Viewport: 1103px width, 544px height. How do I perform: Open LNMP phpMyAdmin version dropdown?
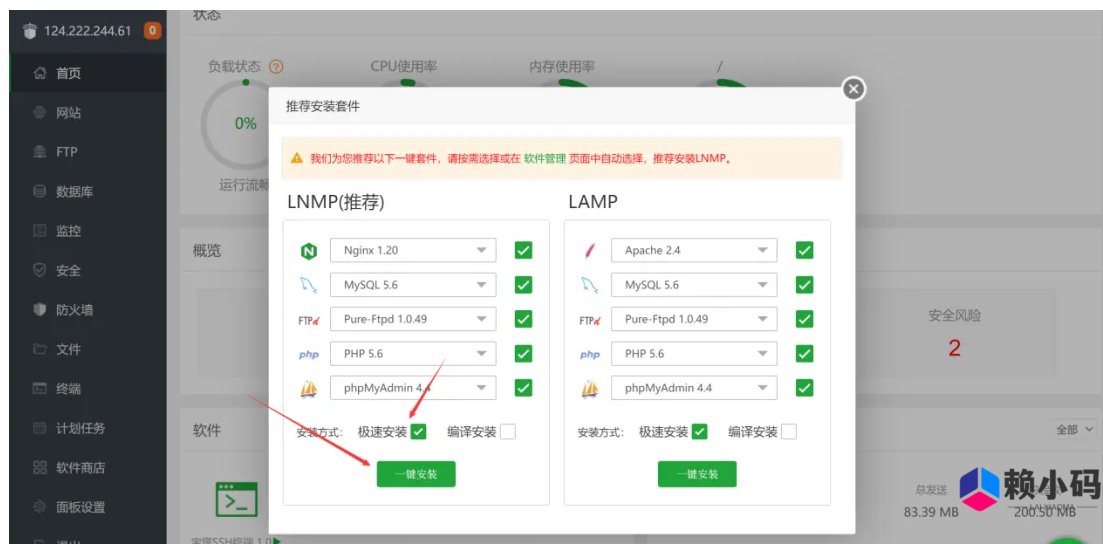[413, 388]
